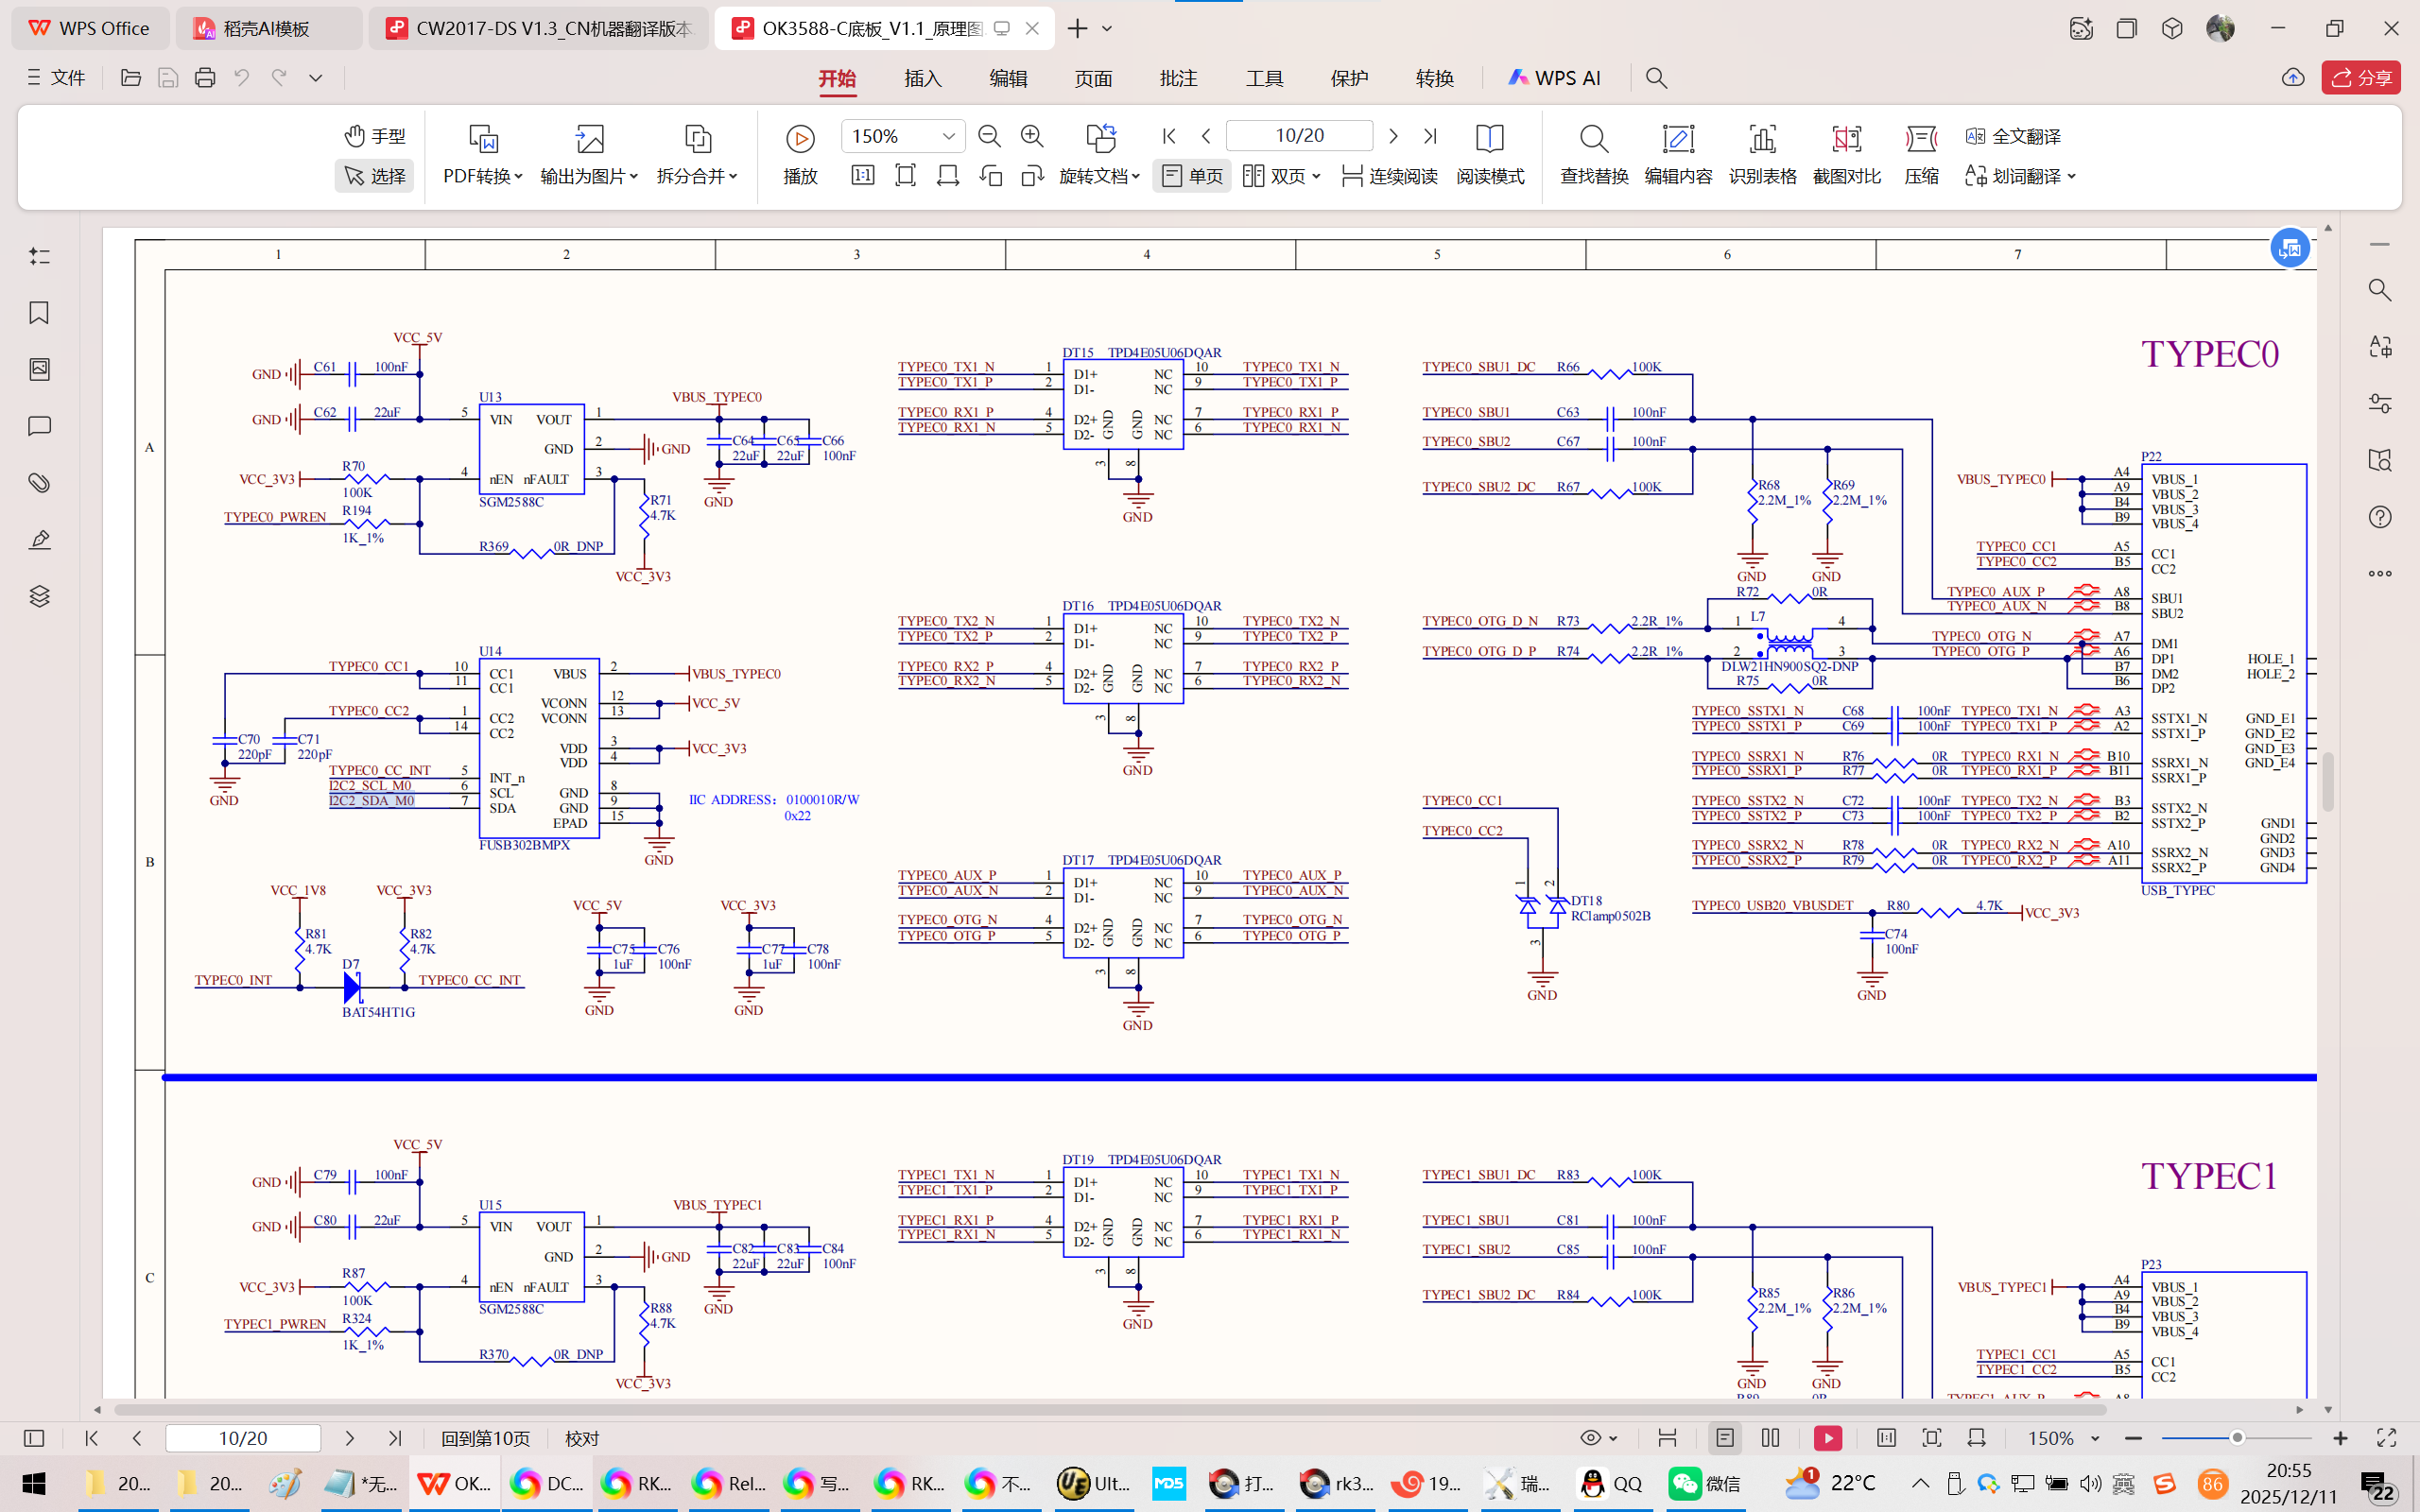Click the zoom-in magnifier icon

point(1032,136)
